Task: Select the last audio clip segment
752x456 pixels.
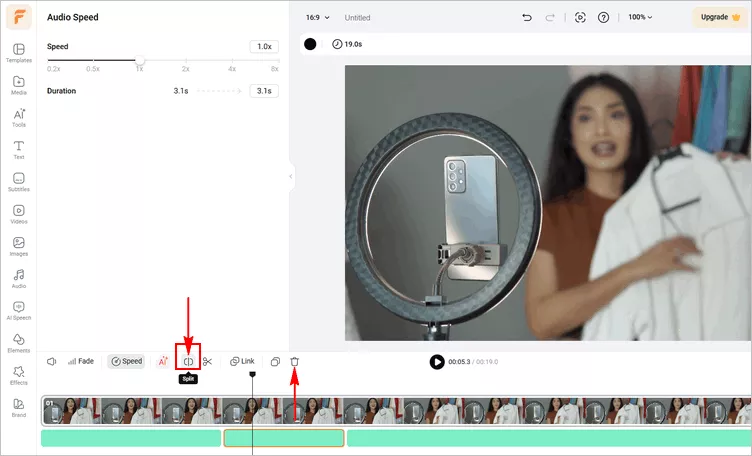Action: 549,438
